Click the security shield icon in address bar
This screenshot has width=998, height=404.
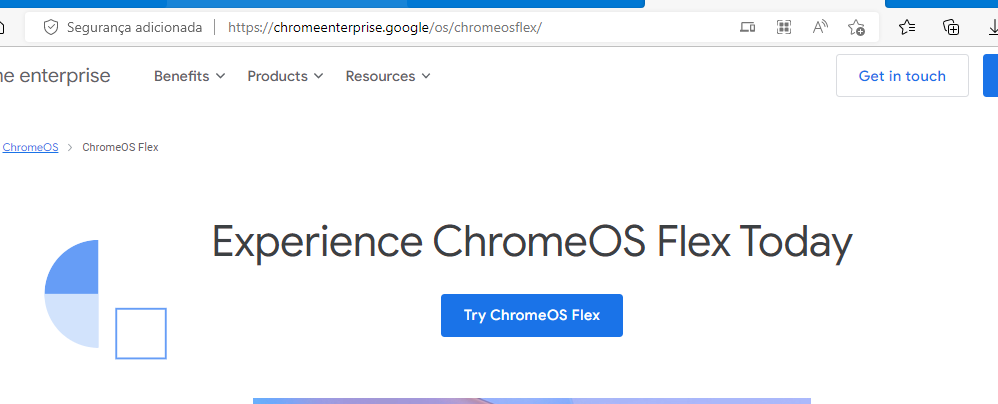click(51, 27)
